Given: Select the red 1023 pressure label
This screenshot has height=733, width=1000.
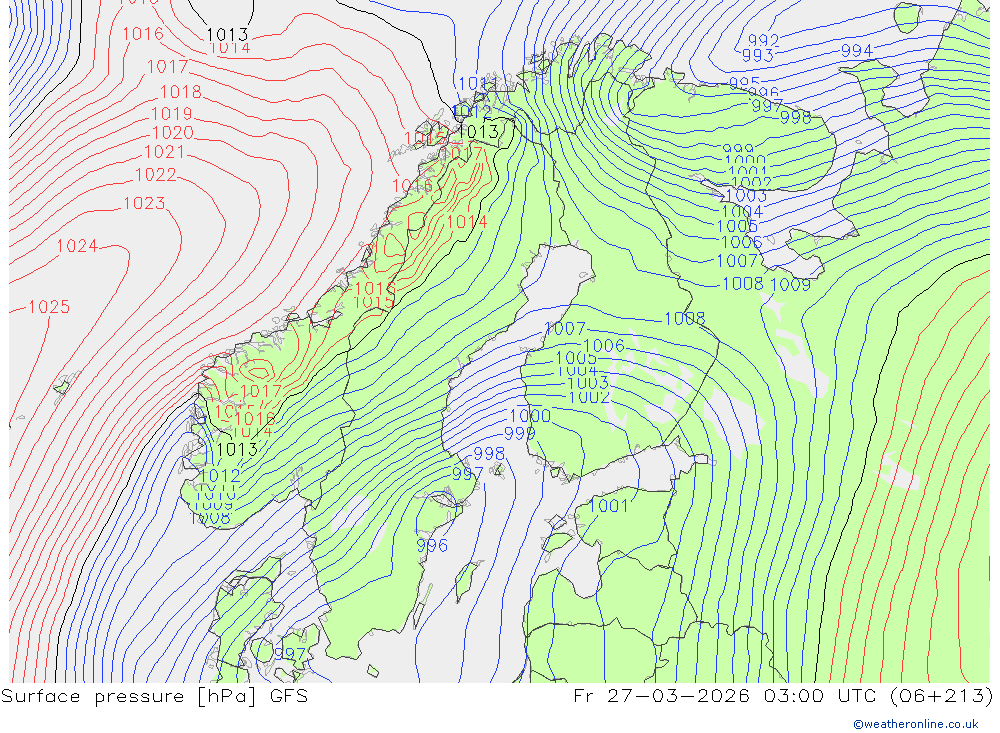Looking at the screenshot, I should click(144, 204).
